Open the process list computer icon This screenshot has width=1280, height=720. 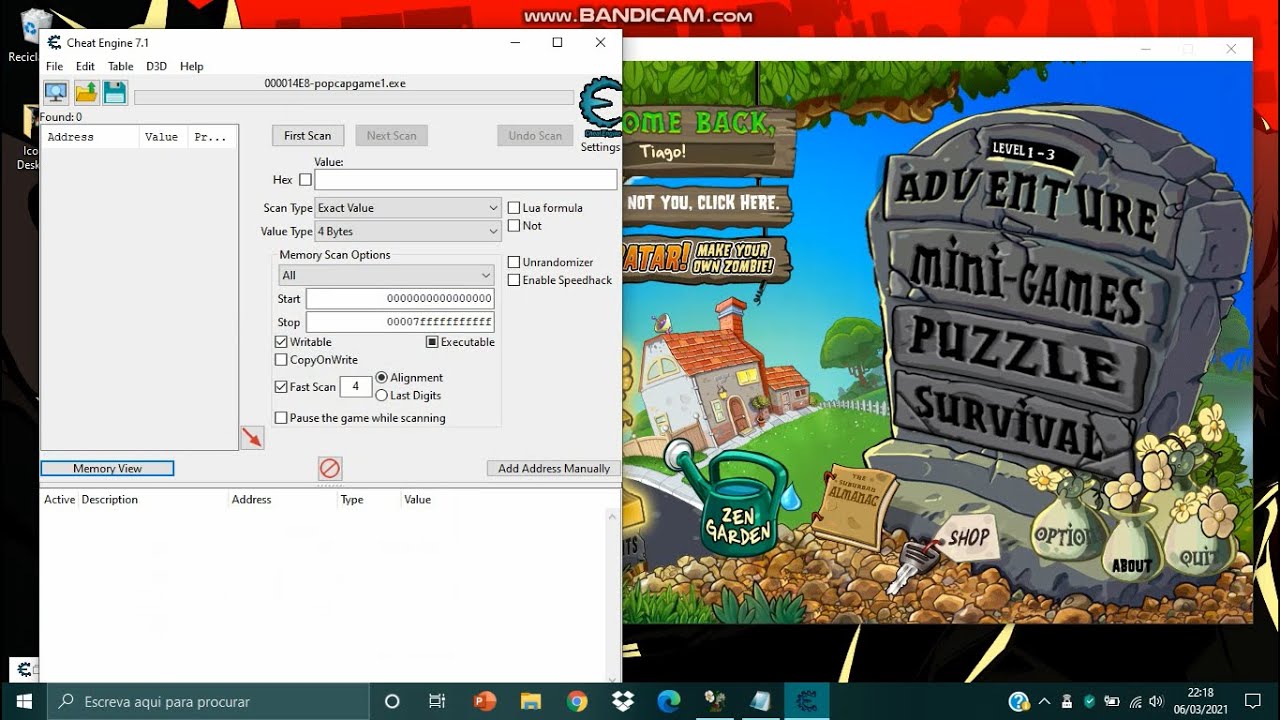(x=56, y=93)
